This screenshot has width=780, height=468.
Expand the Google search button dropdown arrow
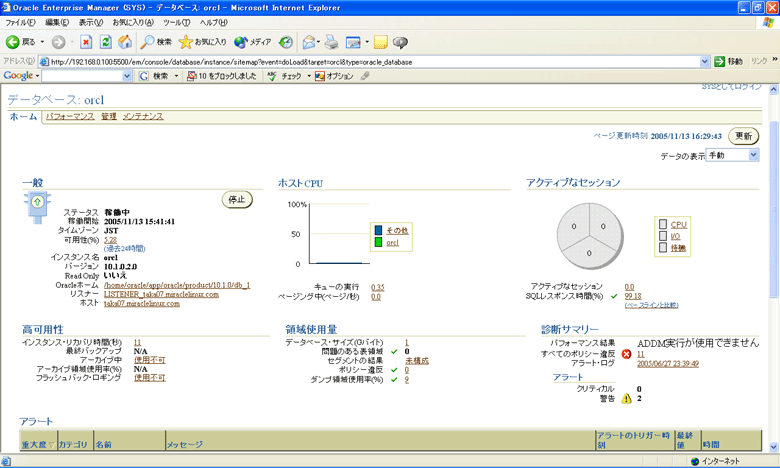pyautogui.click(x=176, y=76)
